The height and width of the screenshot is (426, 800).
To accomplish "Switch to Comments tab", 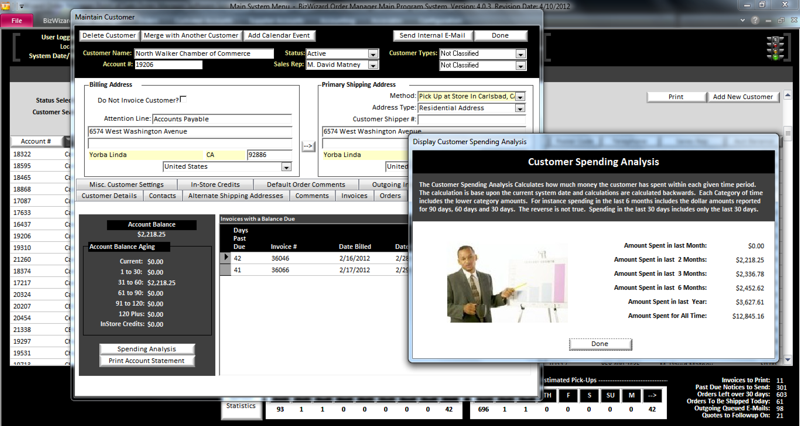I will (312, 195).
